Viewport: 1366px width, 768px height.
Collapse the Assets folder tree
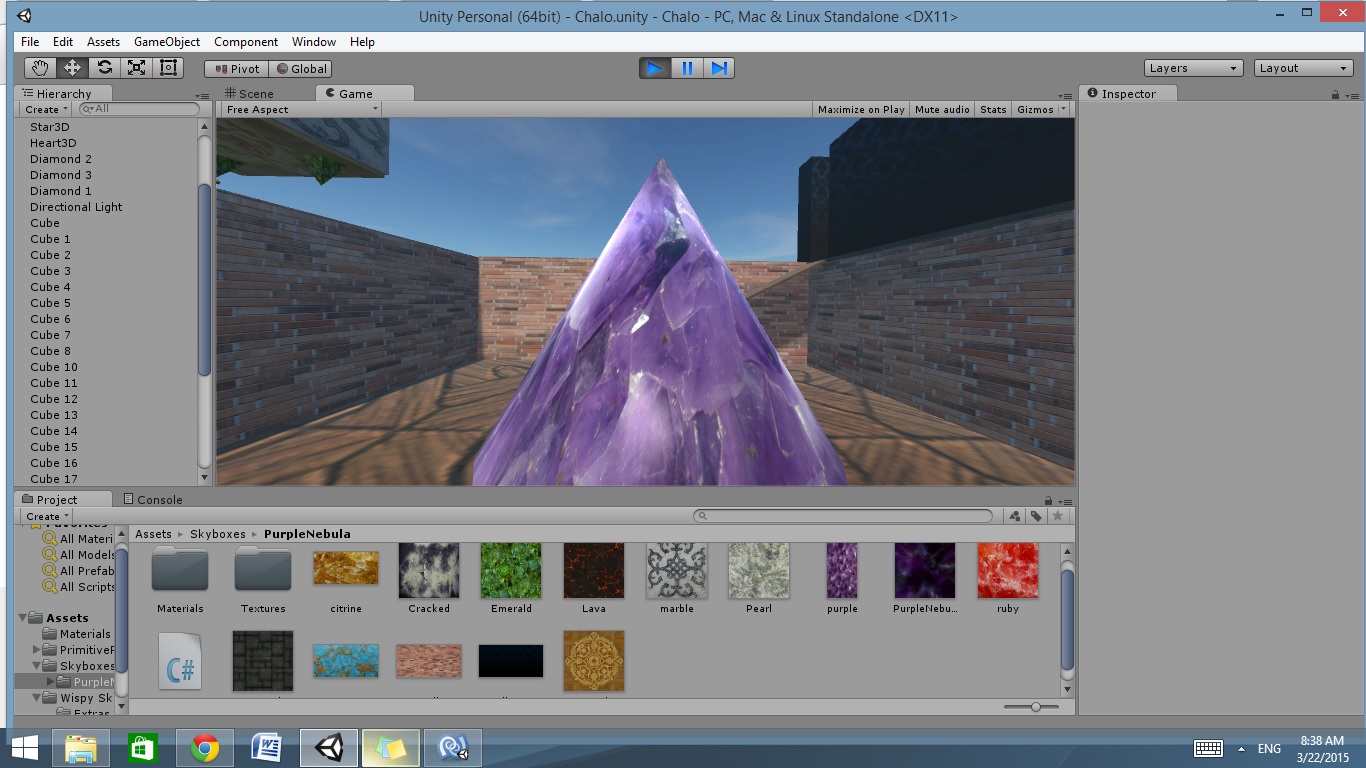24,618
